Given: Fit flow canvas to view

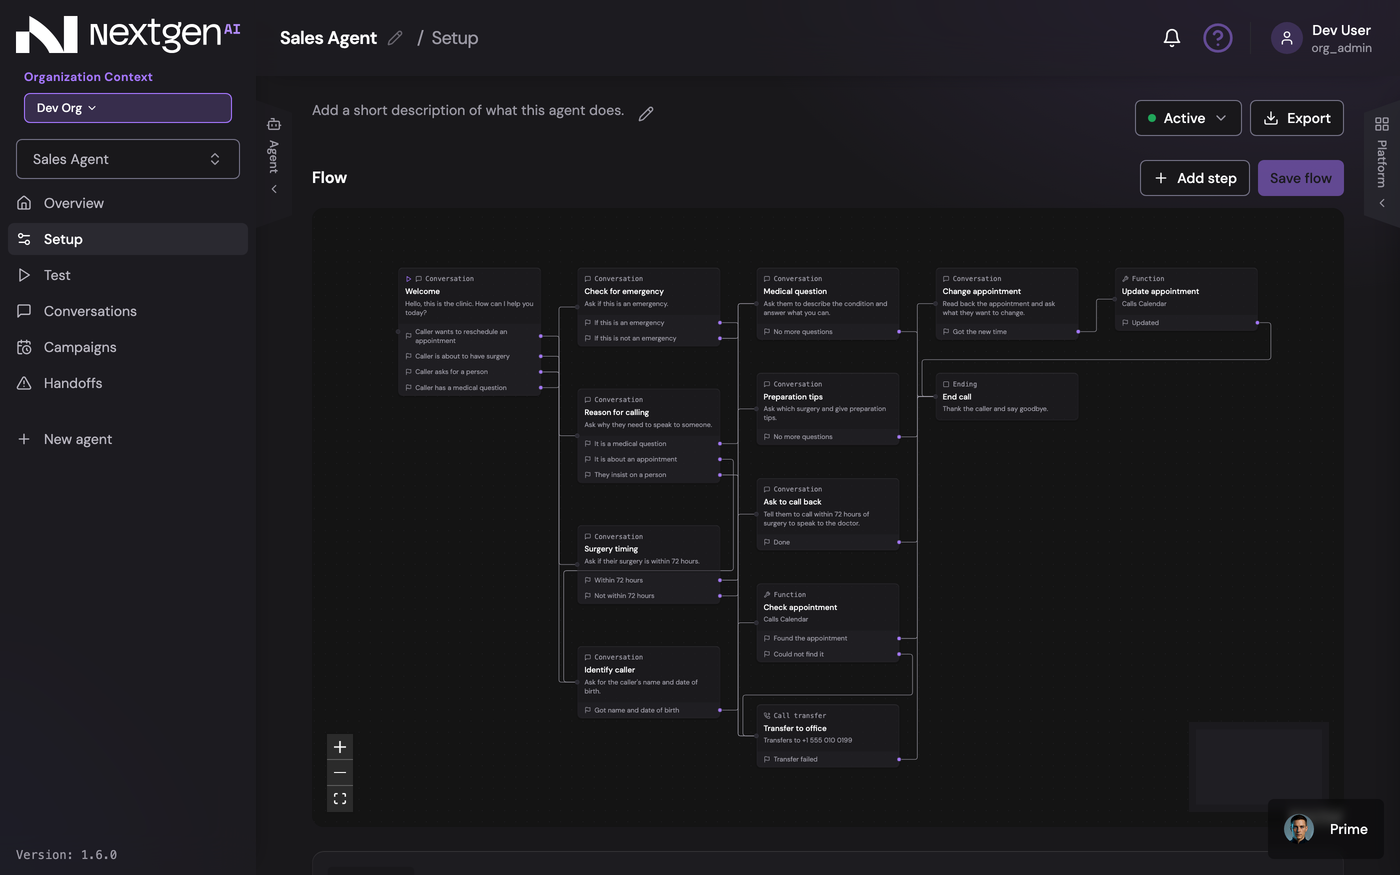Looking at the screenshot, I should point(340,799).
